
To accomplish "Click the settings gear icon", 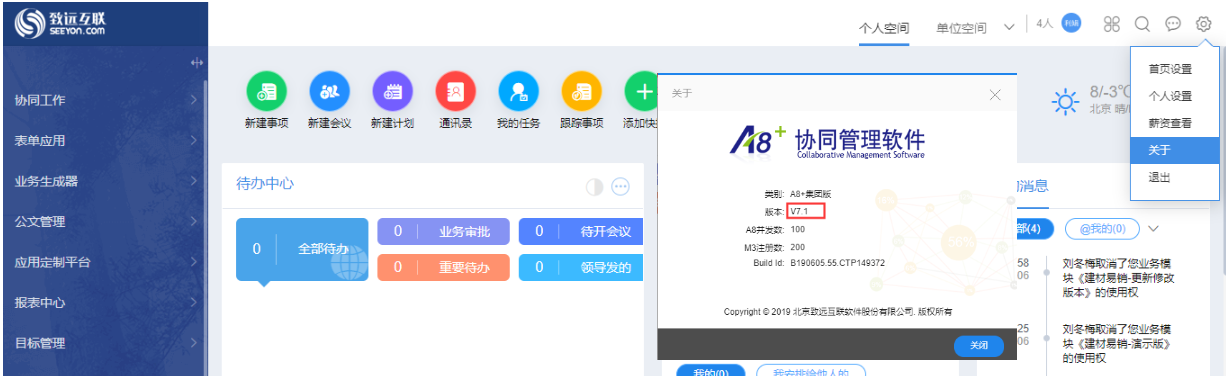I will coord(1204,24).
